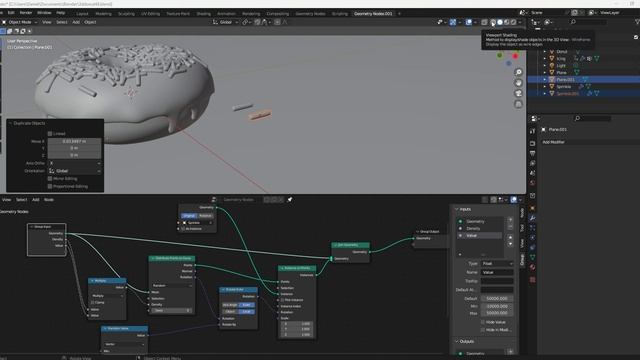The image size is (640, 360).
Task: Click Add Modifier button
Action: 591,142
